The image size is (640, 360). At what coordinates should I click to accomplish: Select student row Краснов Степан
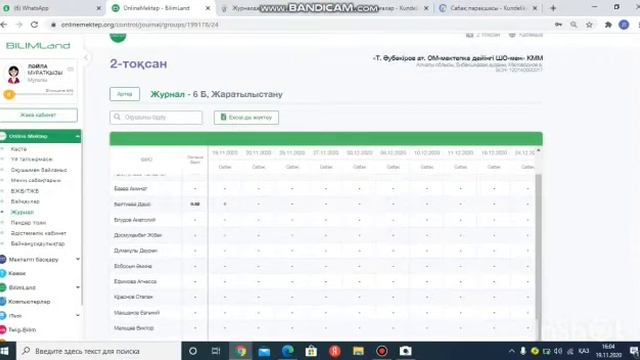pos(133,297)
